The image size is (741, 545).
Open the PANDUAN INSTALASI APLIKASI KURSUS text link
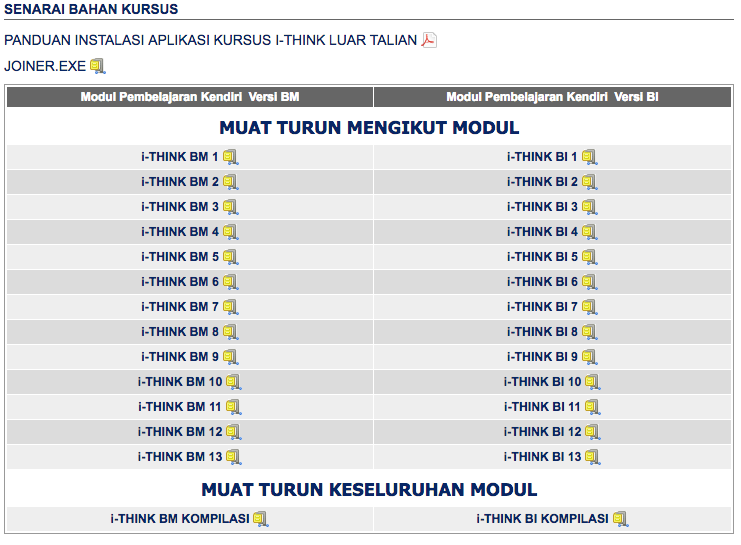coord(210,40)
